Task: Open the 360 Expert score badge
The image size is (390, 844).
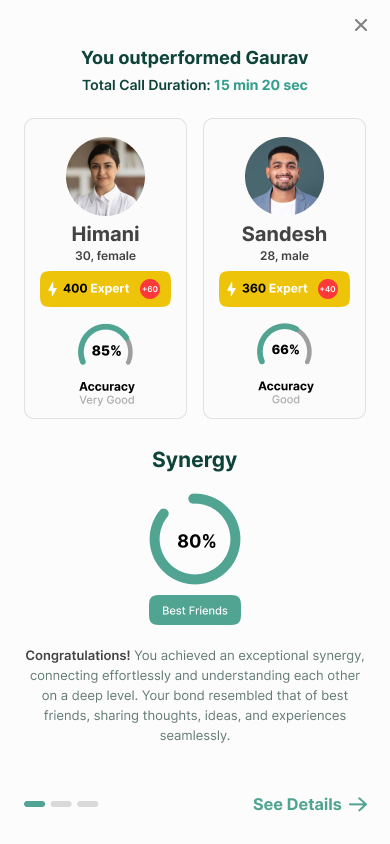Action: (285, 289)
